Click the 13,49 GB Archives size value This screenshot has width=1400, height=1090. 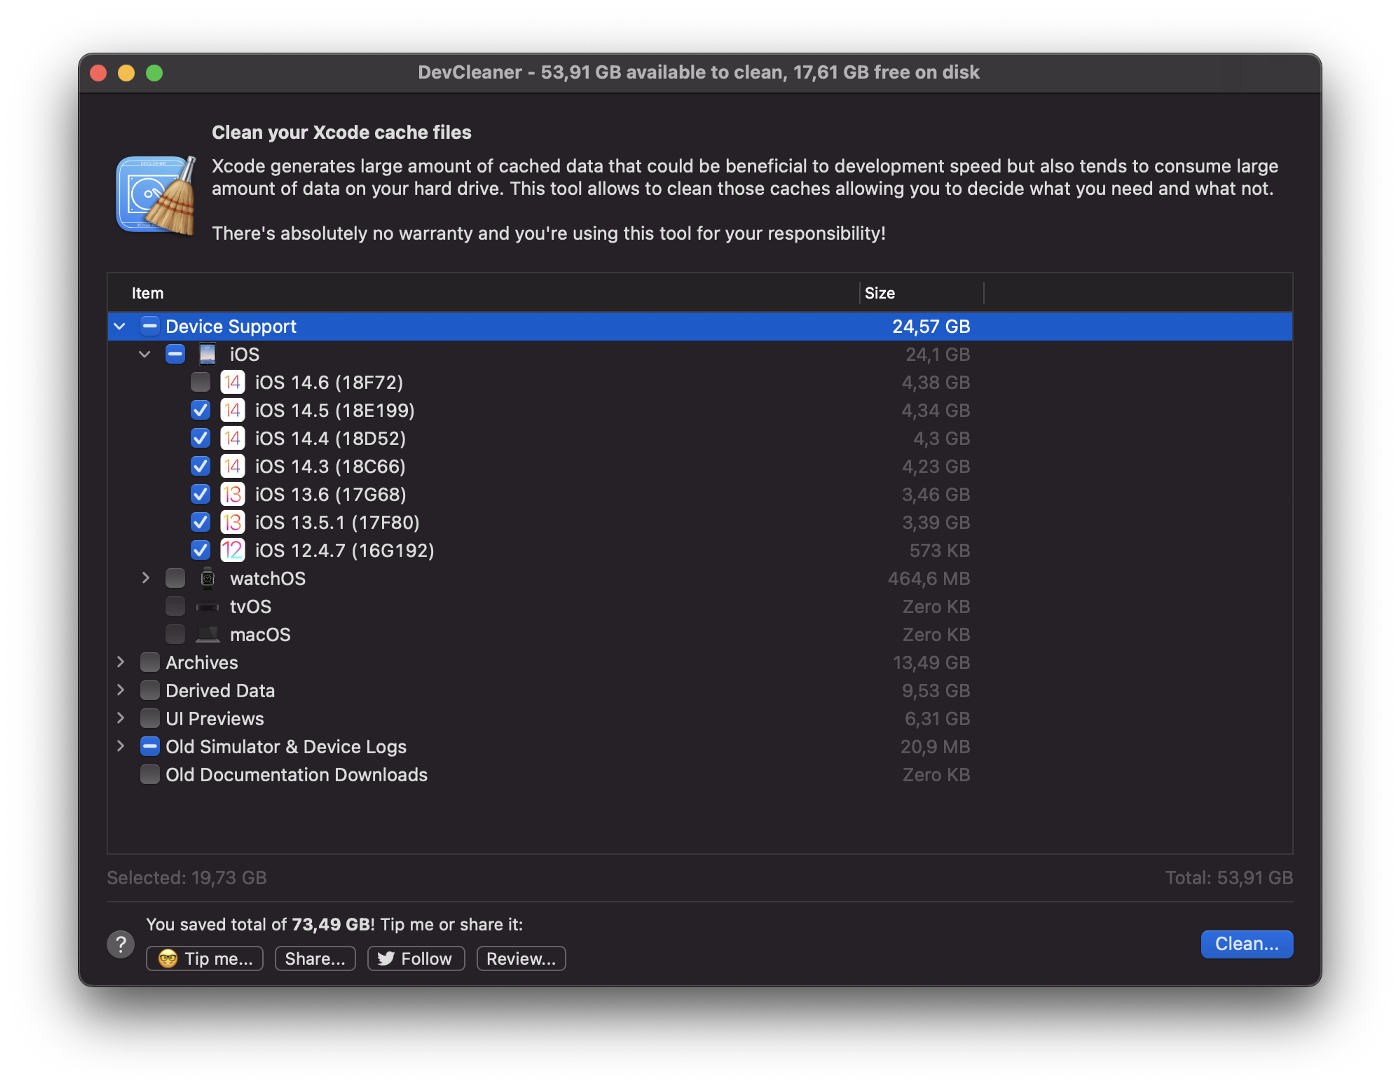(931, 662)
